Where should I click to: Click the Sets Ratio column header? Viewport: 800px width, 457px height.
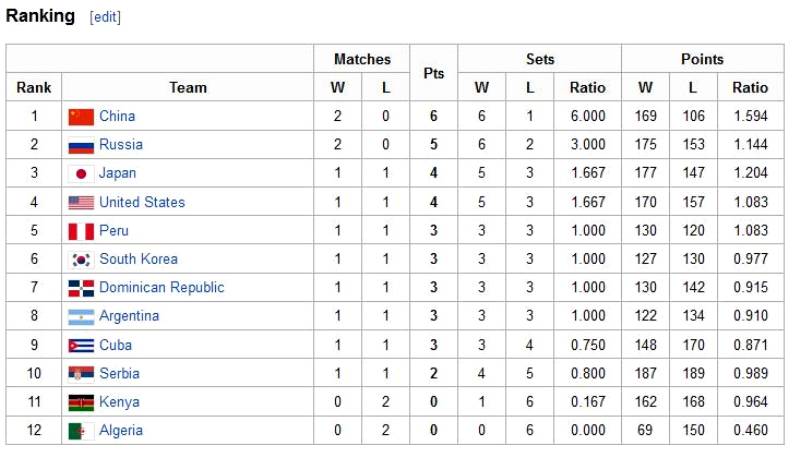pyautogui.click(x=587, y=87)
